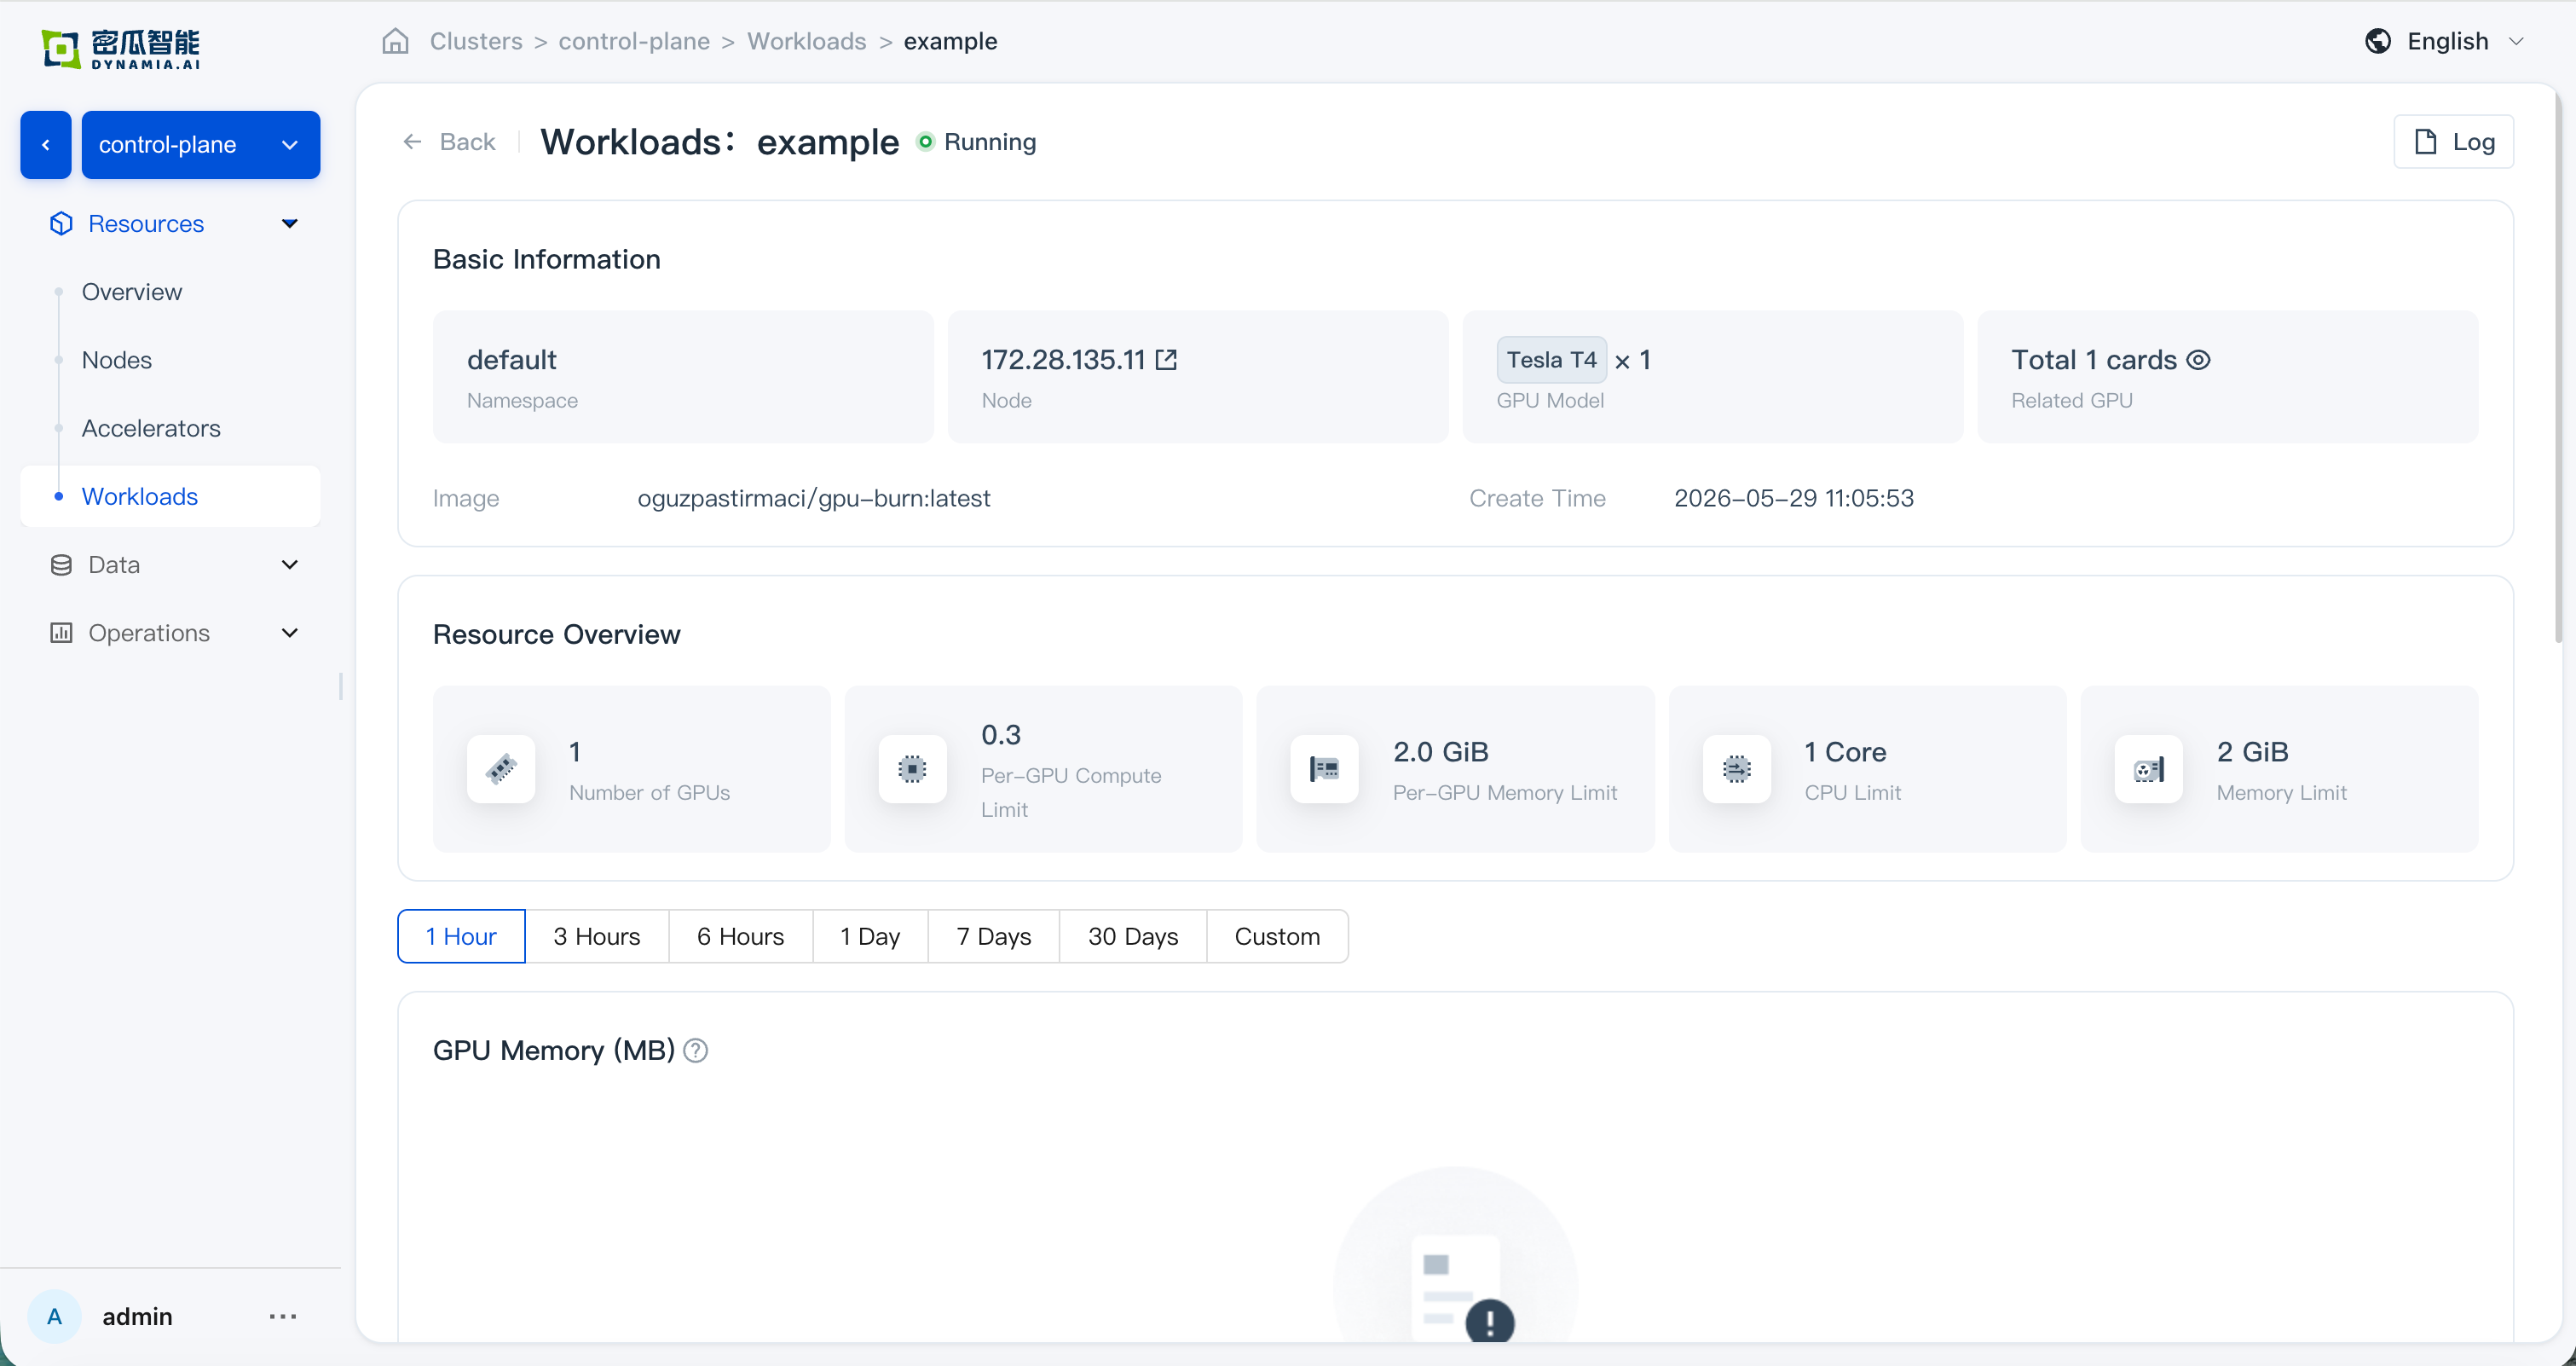Click the 1 Core CPU limit value

click(x=1845, y=751)
